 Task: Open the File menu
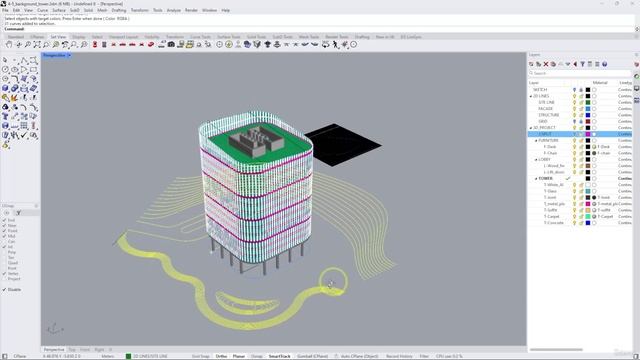[x=5, y=10]
